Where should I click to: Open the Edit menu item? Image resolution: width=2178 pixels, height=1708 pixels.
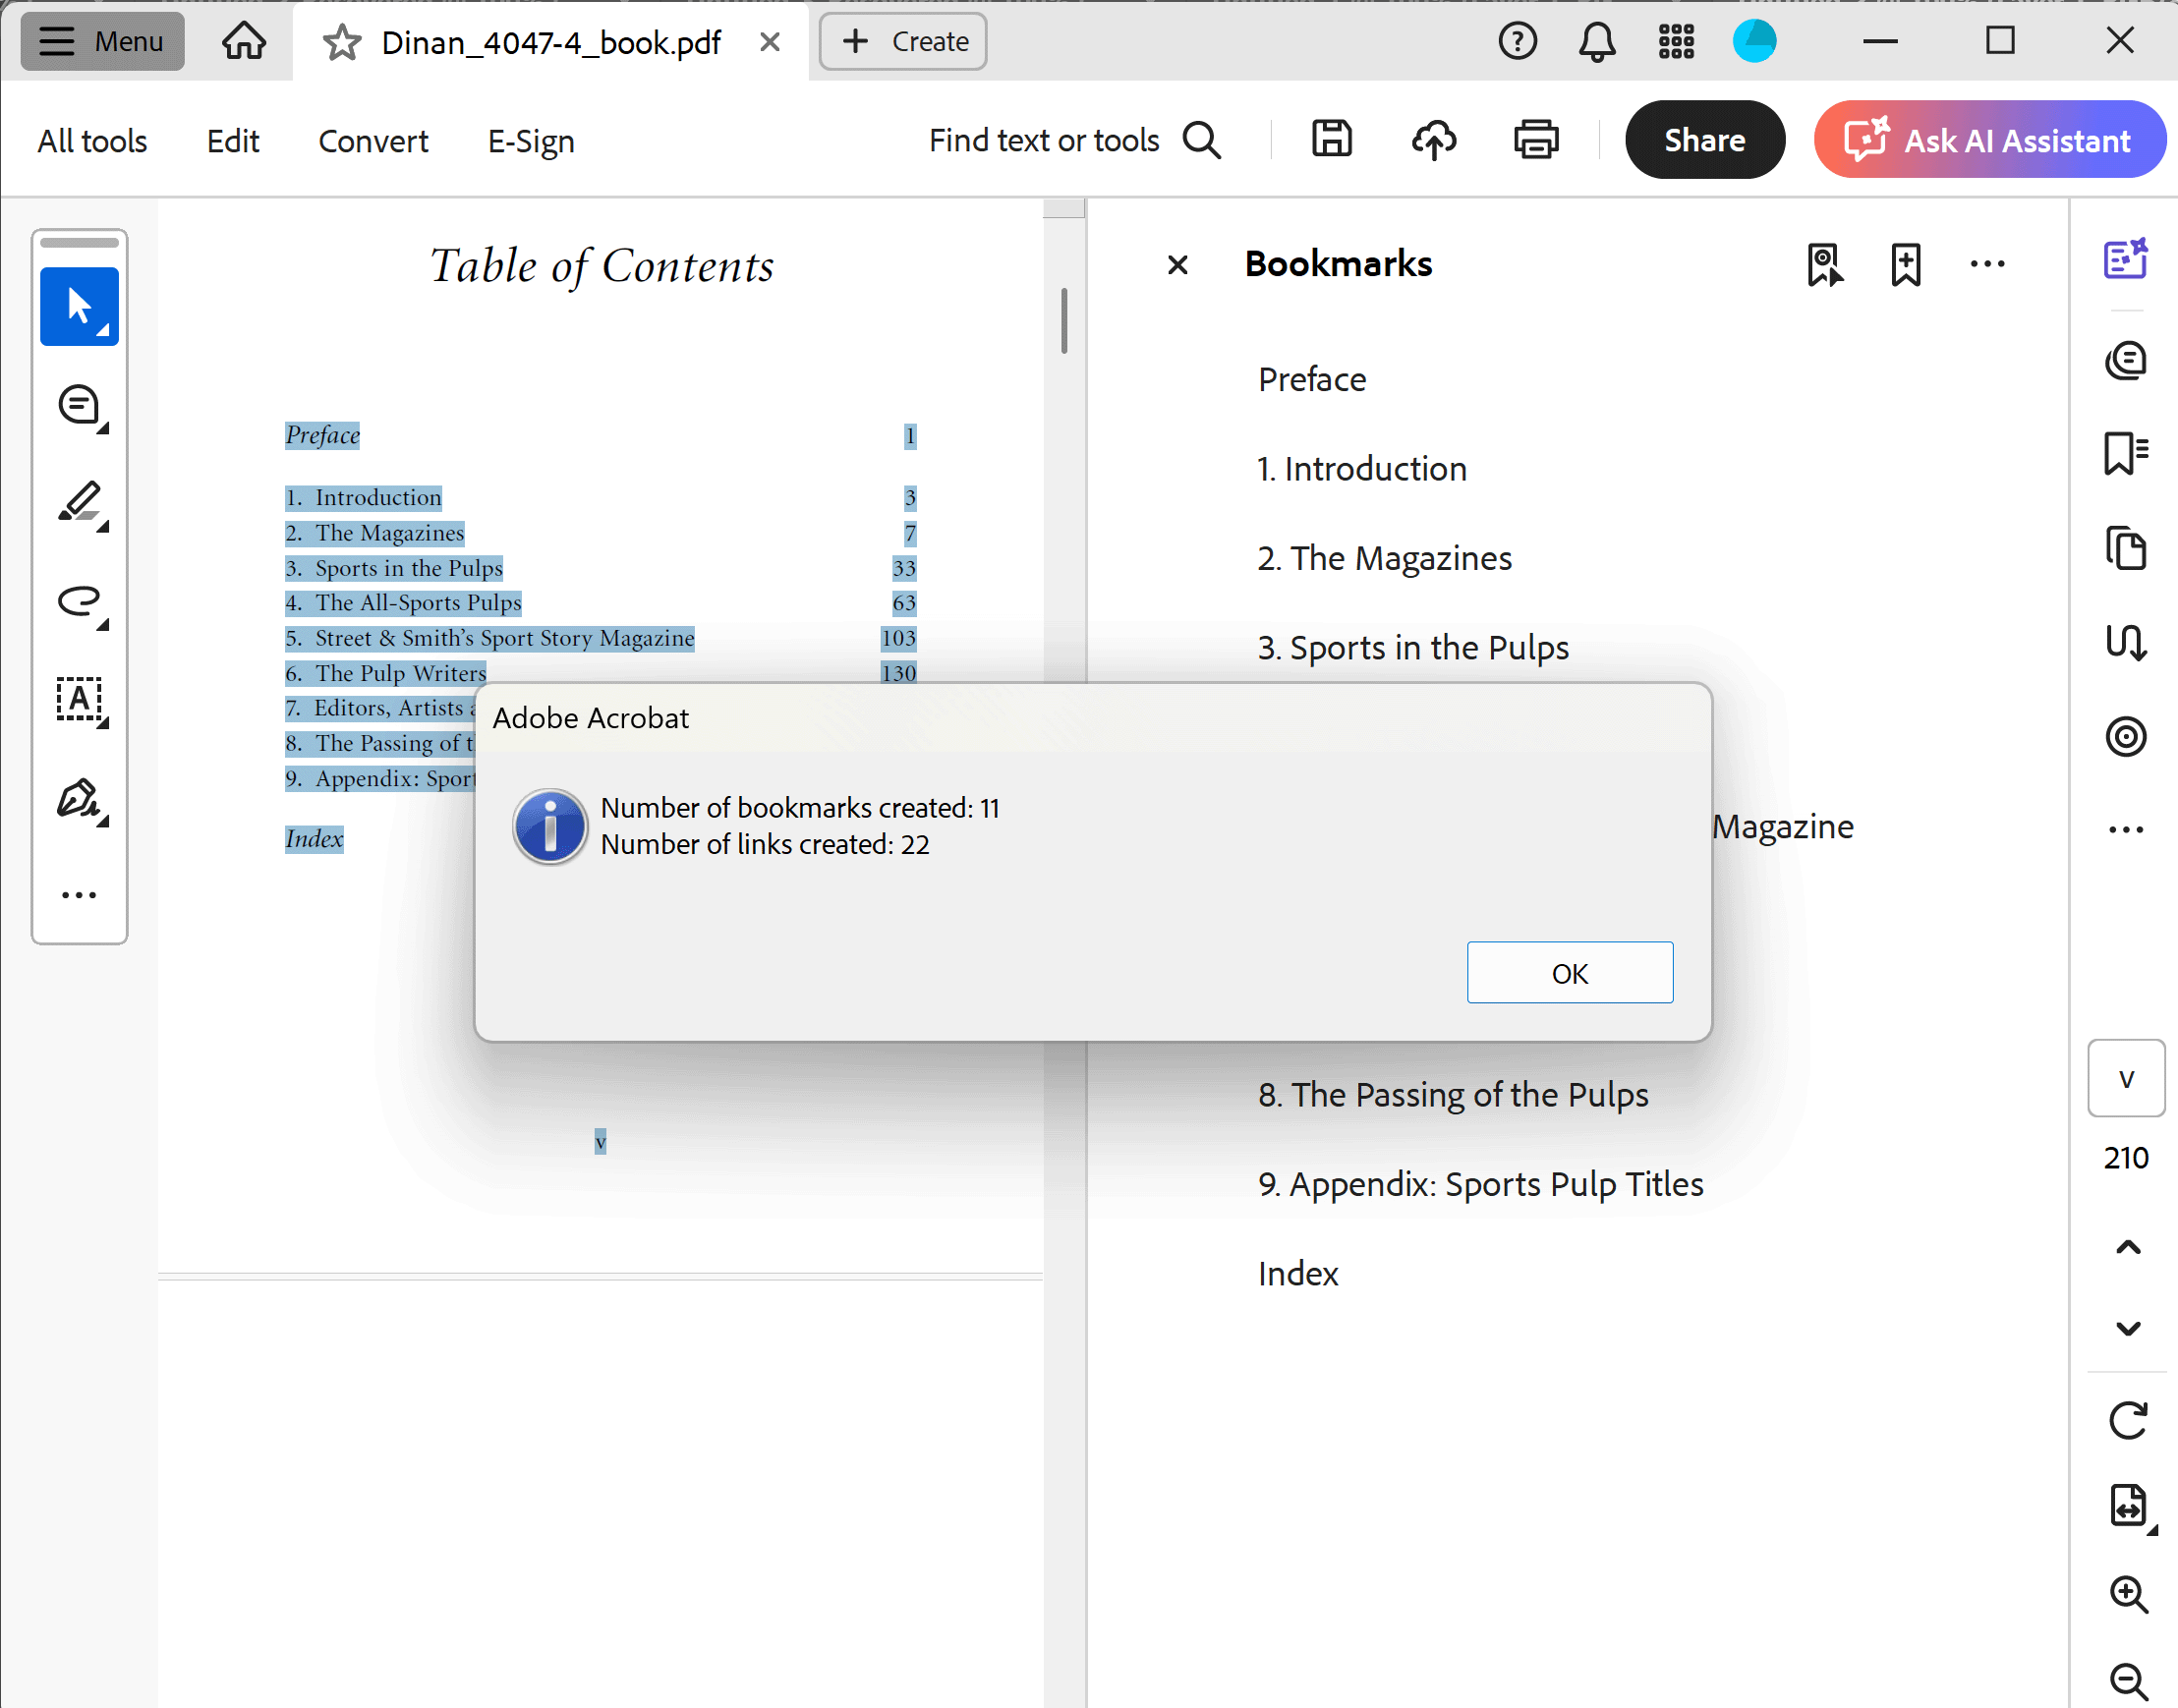point(233,140)
